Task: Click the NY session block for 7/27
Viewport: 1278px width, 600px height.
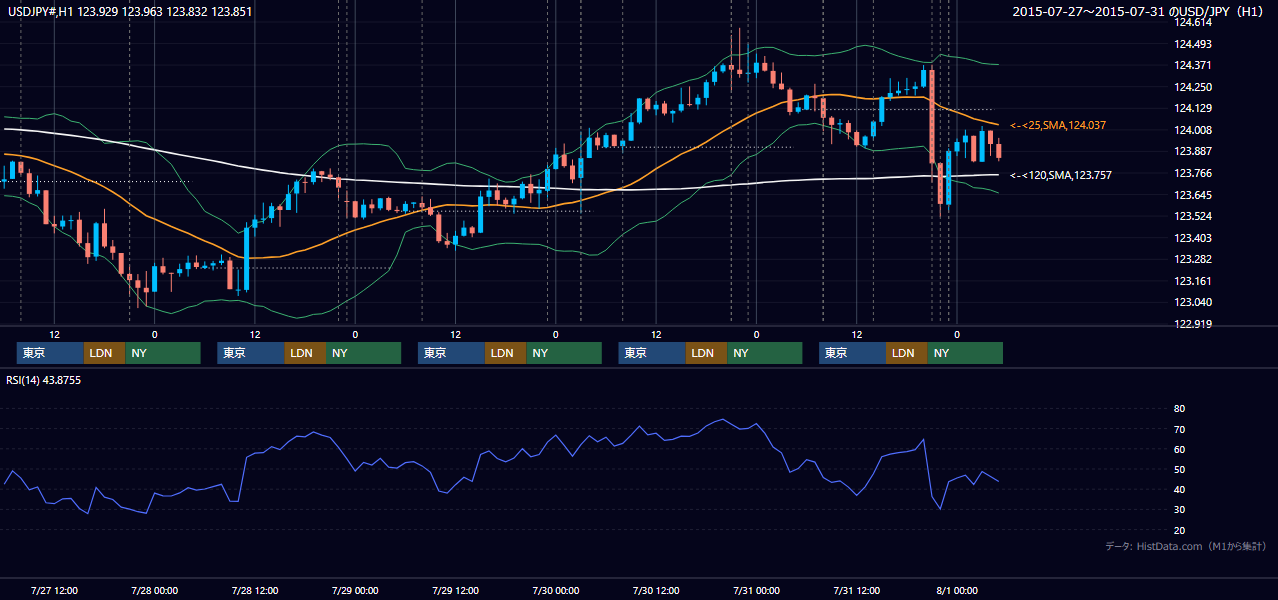Action: point(163,353)
